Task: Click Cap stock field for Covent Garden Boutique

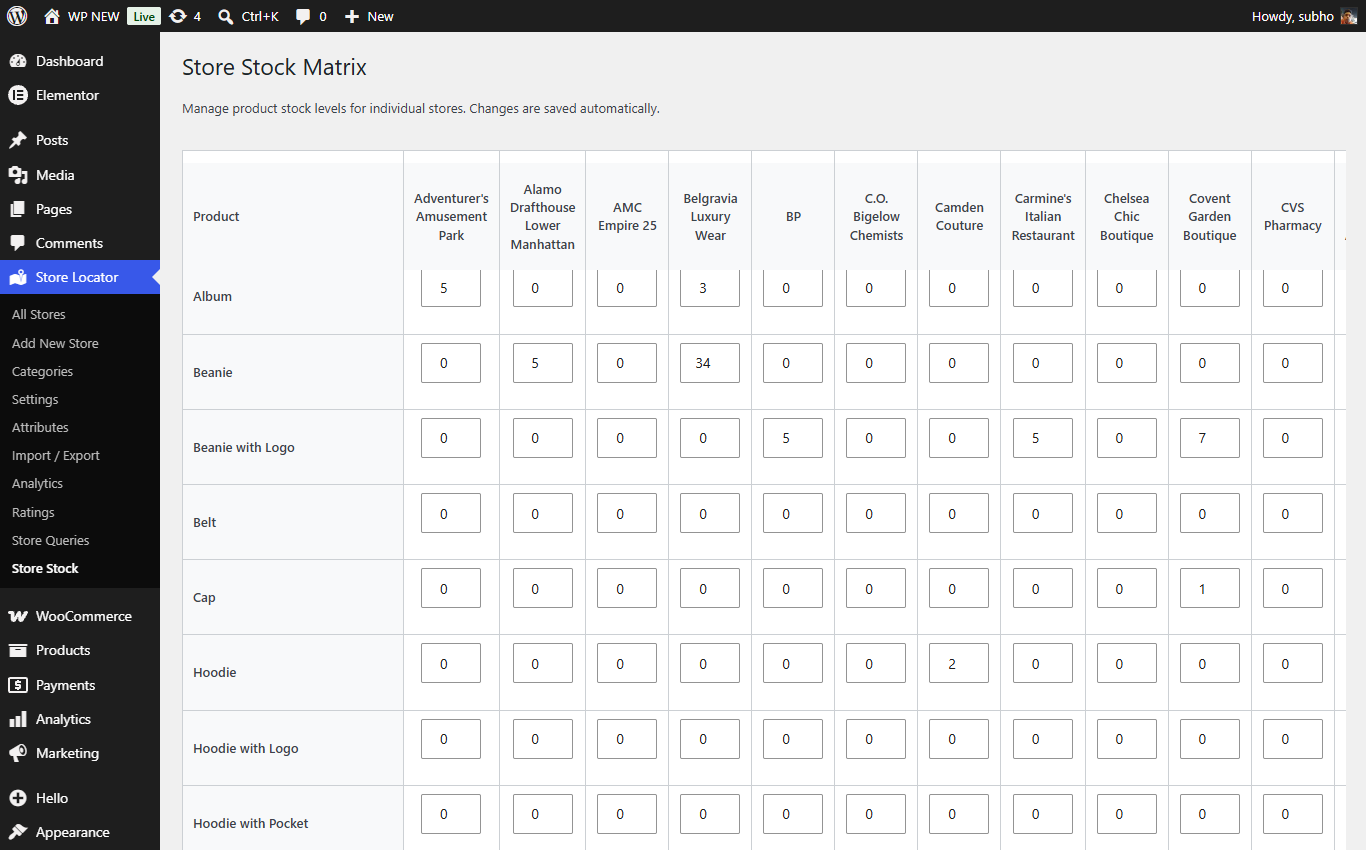Action: [1210, 588]
